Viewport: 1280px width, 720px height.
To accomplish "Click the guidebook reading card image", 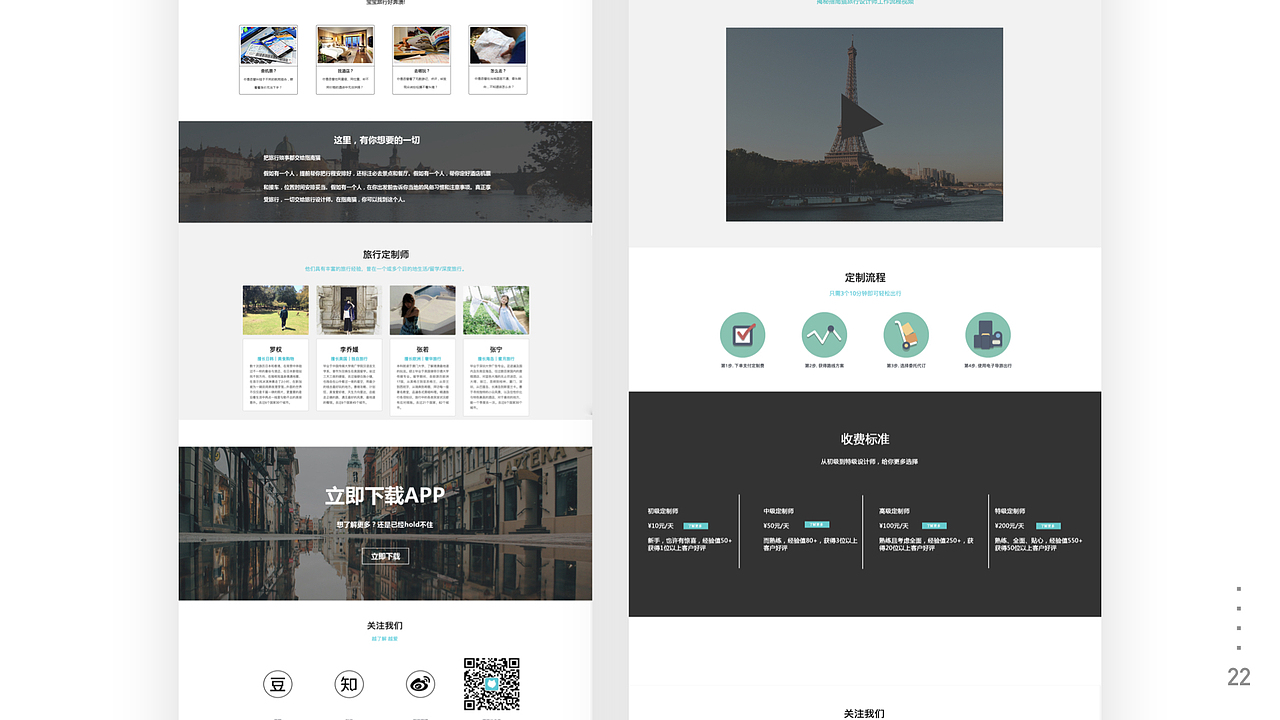I will 421,46.
